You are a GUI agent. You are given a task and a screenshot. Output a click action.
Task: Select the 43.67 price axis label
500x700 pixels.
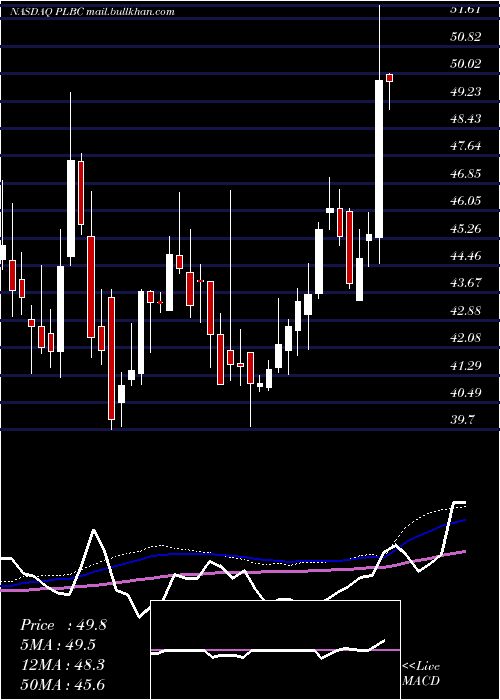(x=466, y=283)
